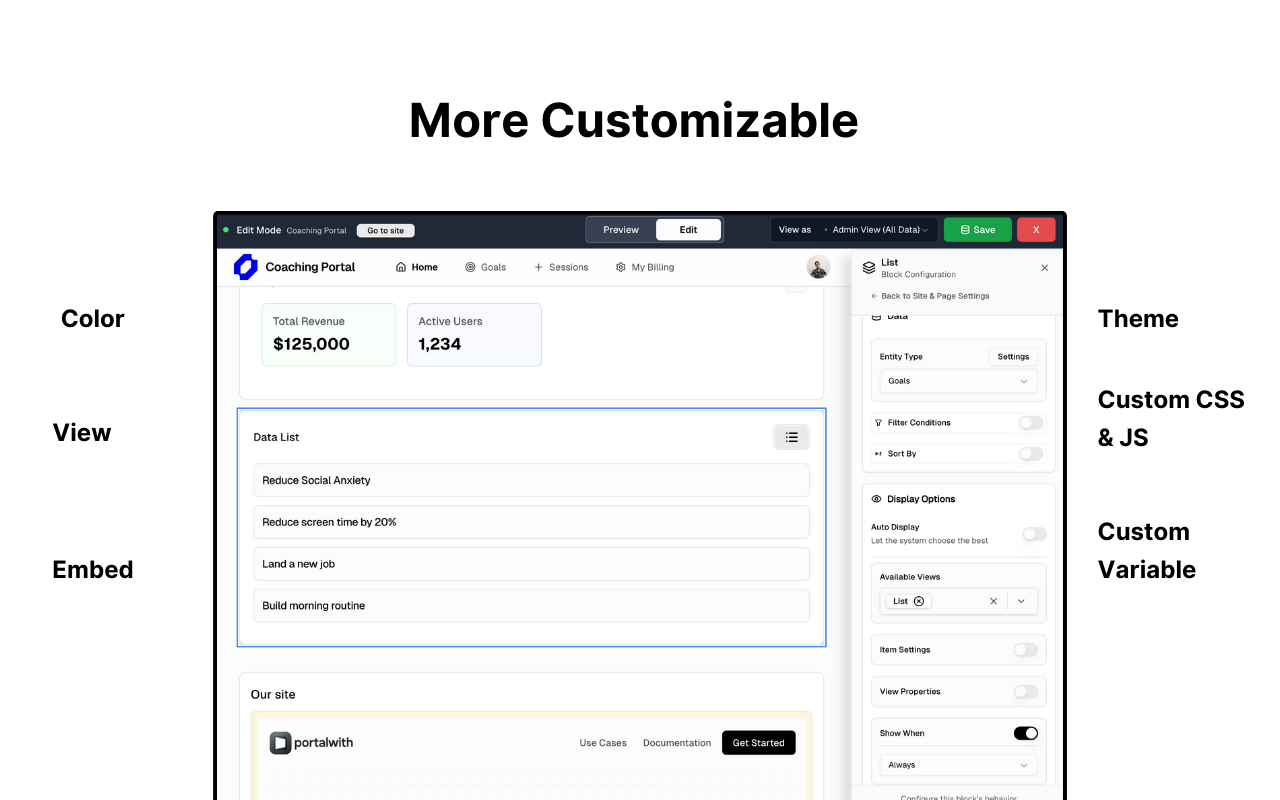The image size is (1280, 800).
Task: Expand the Available Views dropdown arrow
Action: (1021, 601)
